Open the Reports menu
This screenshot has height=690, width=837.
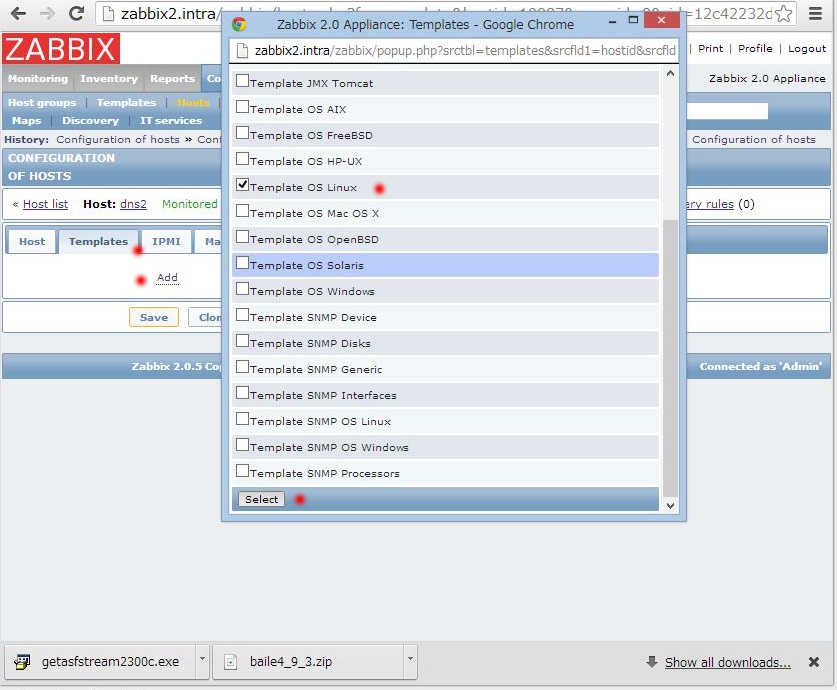pyautogui.click(x=172, y=78)
